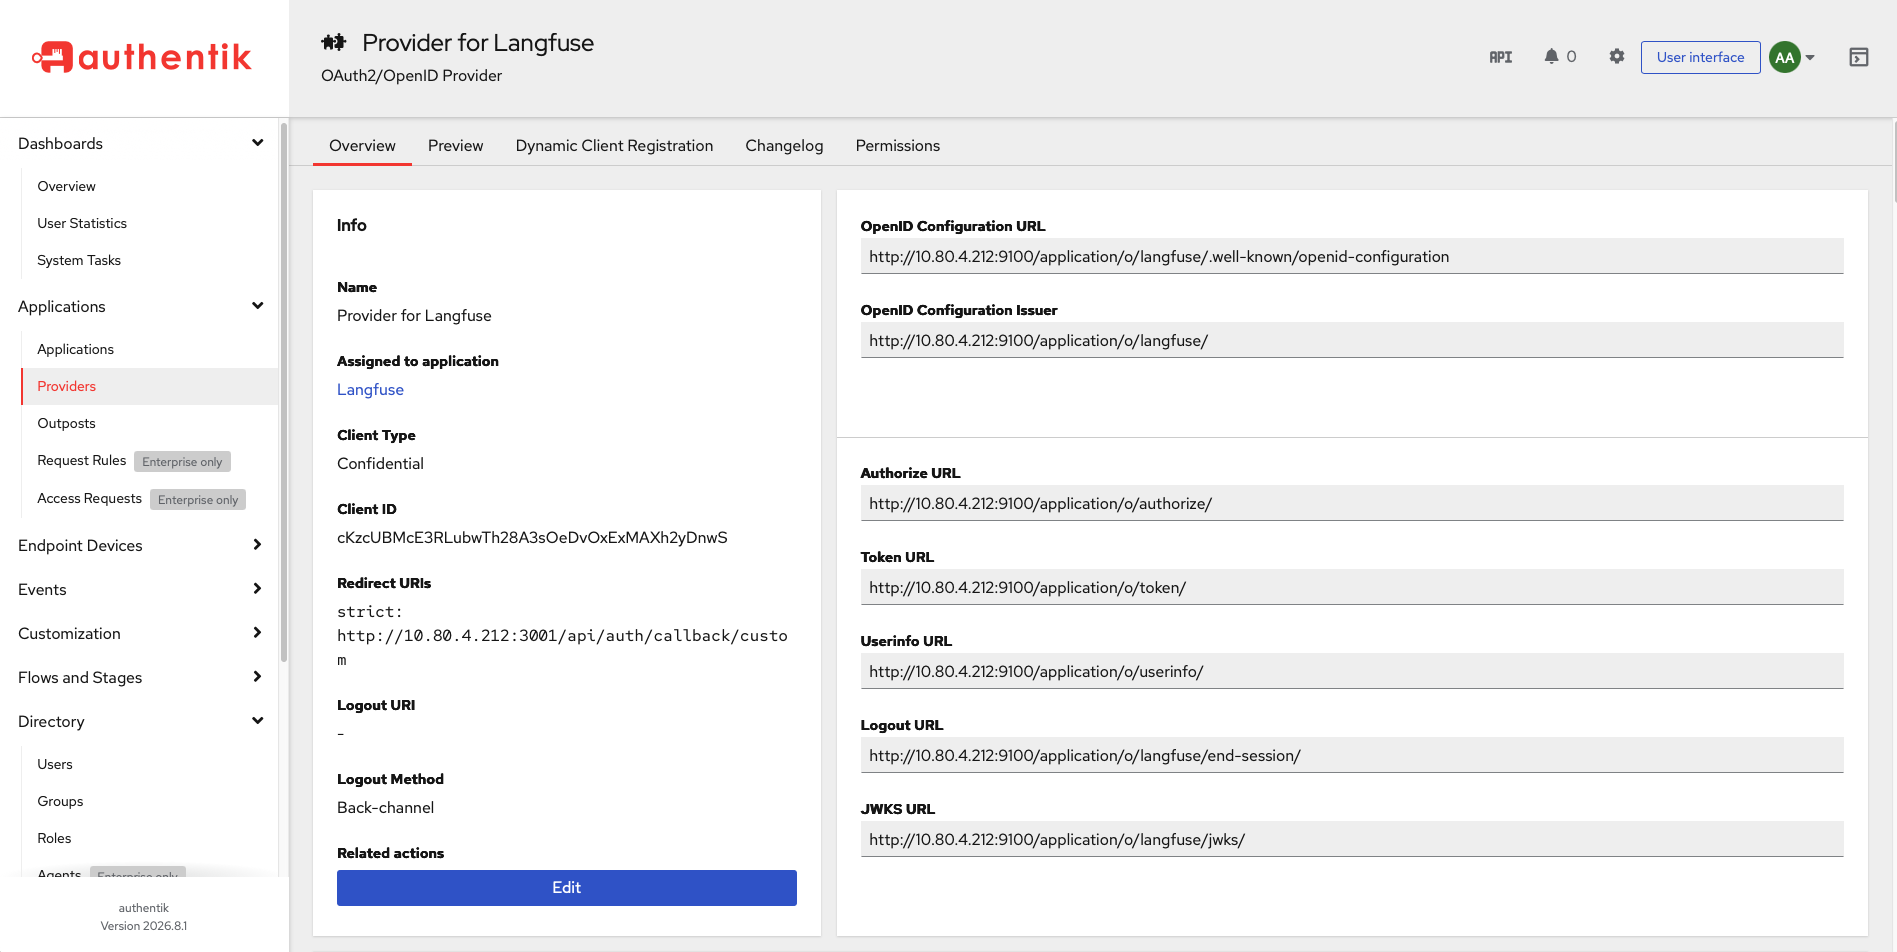This screenshot has width=1897, height=952.
Task: Click the OpenID Configuration URL field
Action: (x=1352, y=256)
